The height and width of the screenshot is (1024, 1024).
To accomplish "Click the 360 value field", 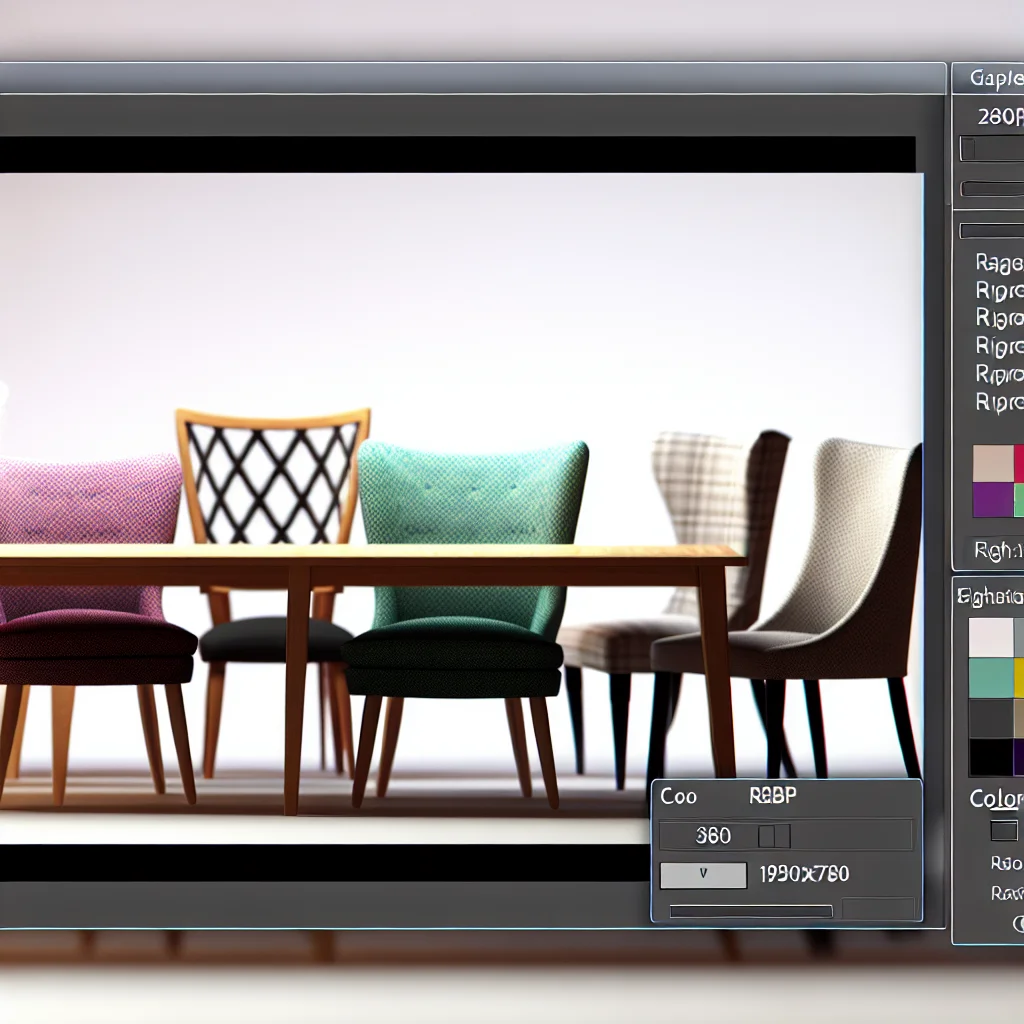I will (712, 836).
